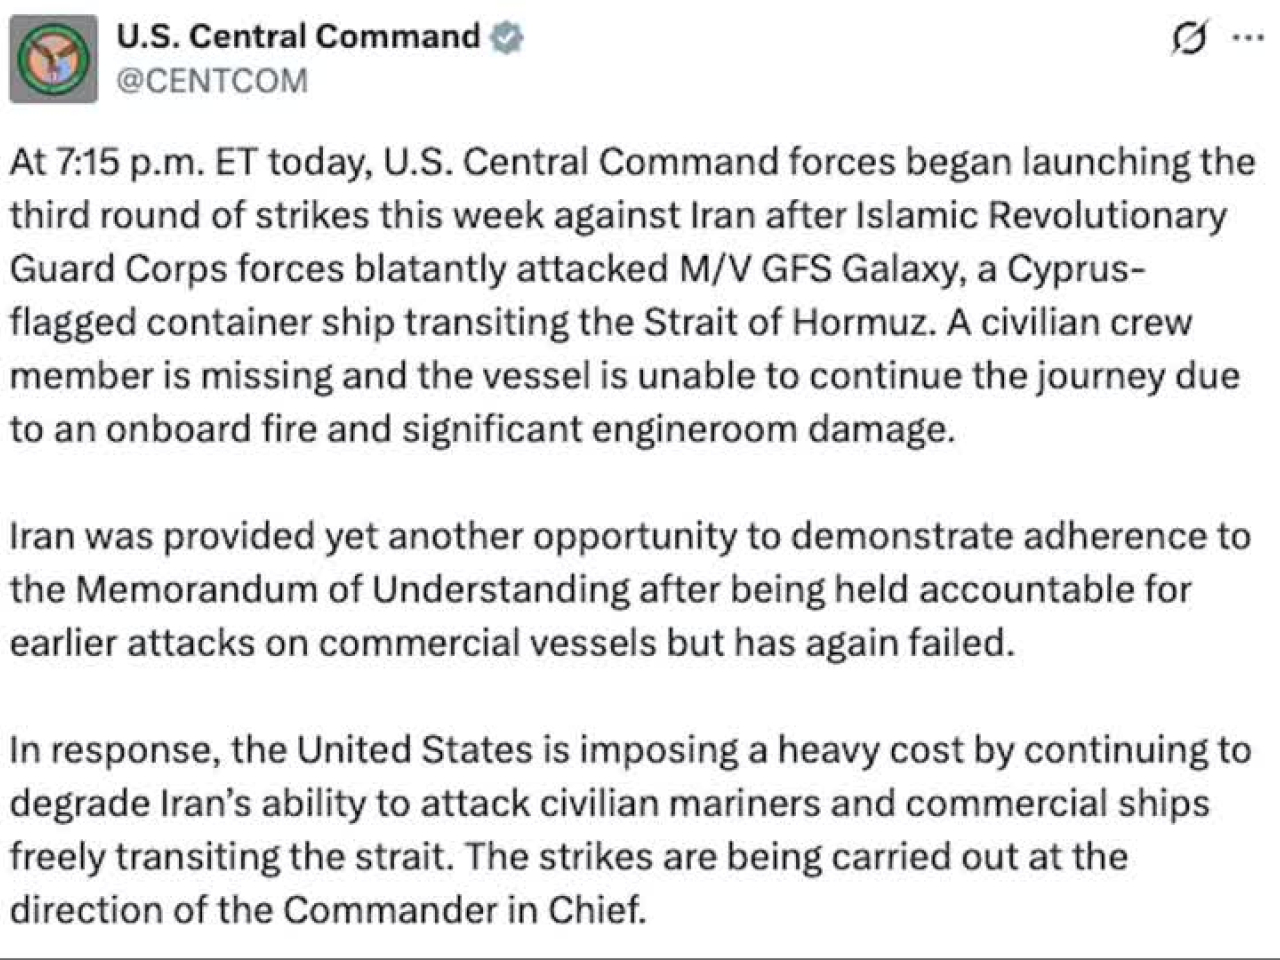Click the "United States" words
1280x960 pixels.
[415, 749]
